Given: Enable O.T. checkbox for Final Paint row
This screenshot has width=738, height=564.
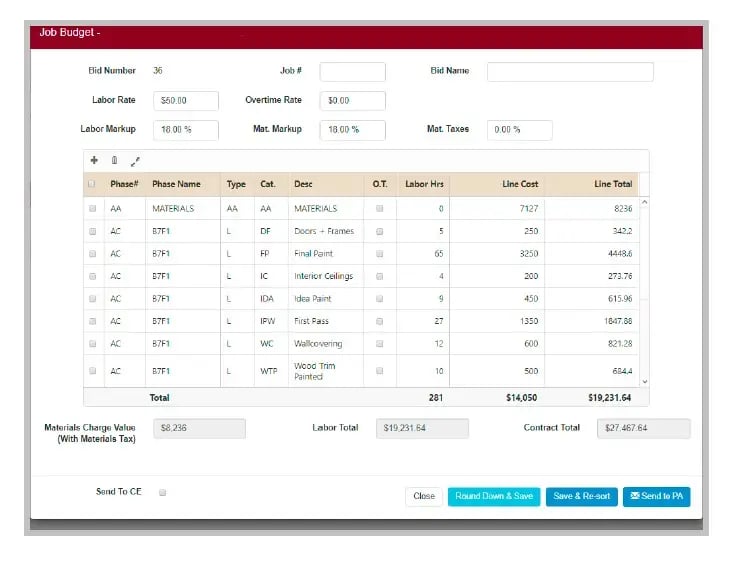Looking at the screenshot, I should point(379,254).
